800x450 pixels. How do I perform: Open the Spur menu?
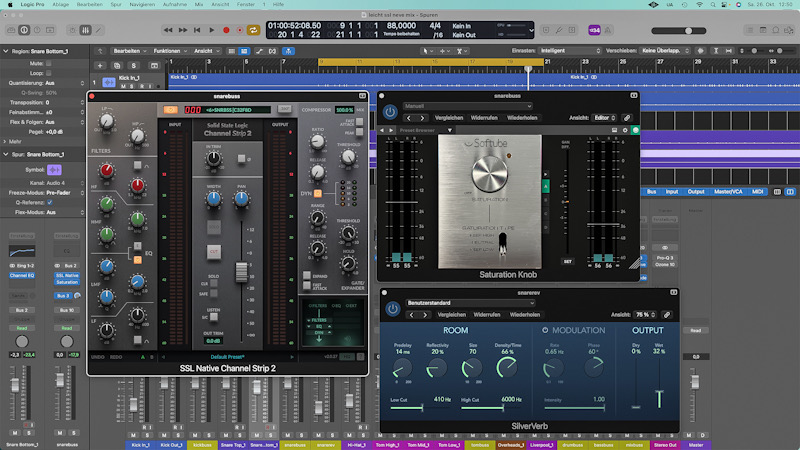coord(116,4)
